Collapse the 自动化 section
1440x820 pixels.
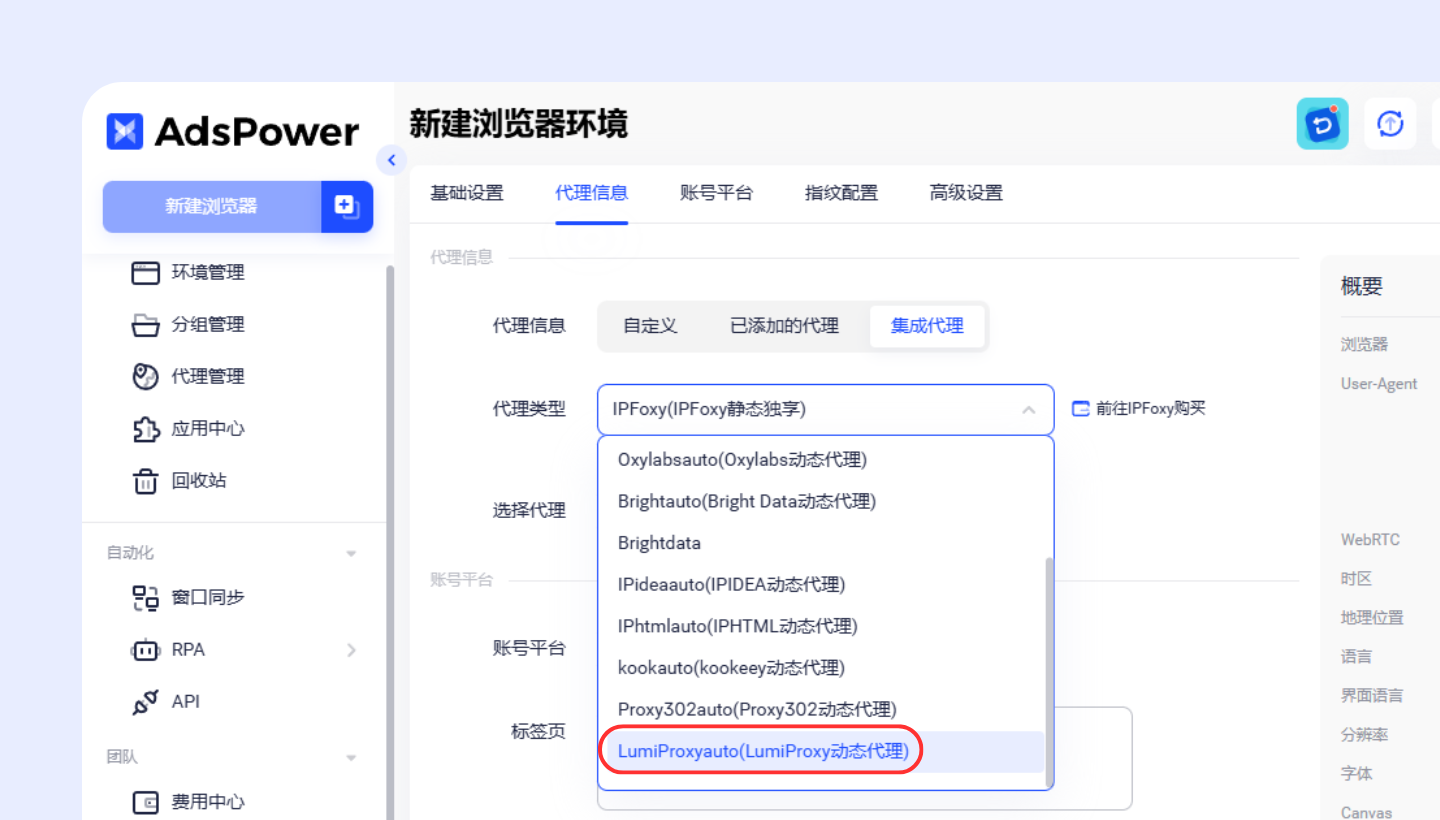click(351, 553)
